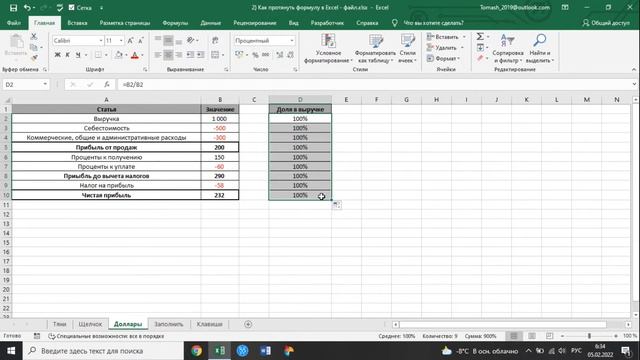
Task: Toggle horizontal center alignment
Action: click(x=168, y=55)
